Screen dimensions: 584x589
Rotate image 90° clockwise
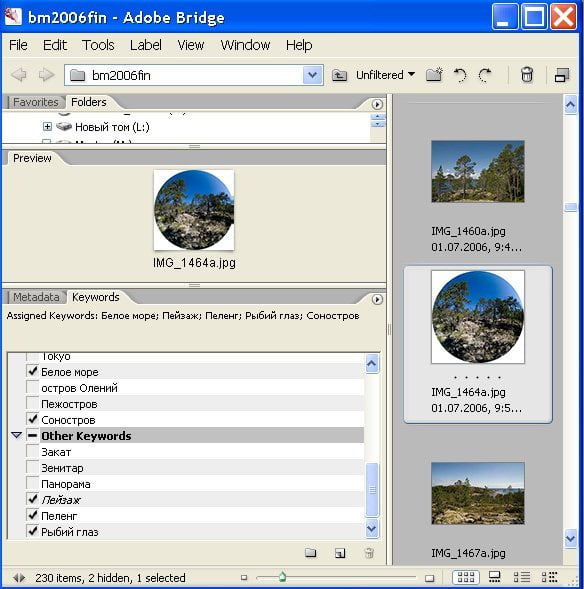click(x=485, y=75)
